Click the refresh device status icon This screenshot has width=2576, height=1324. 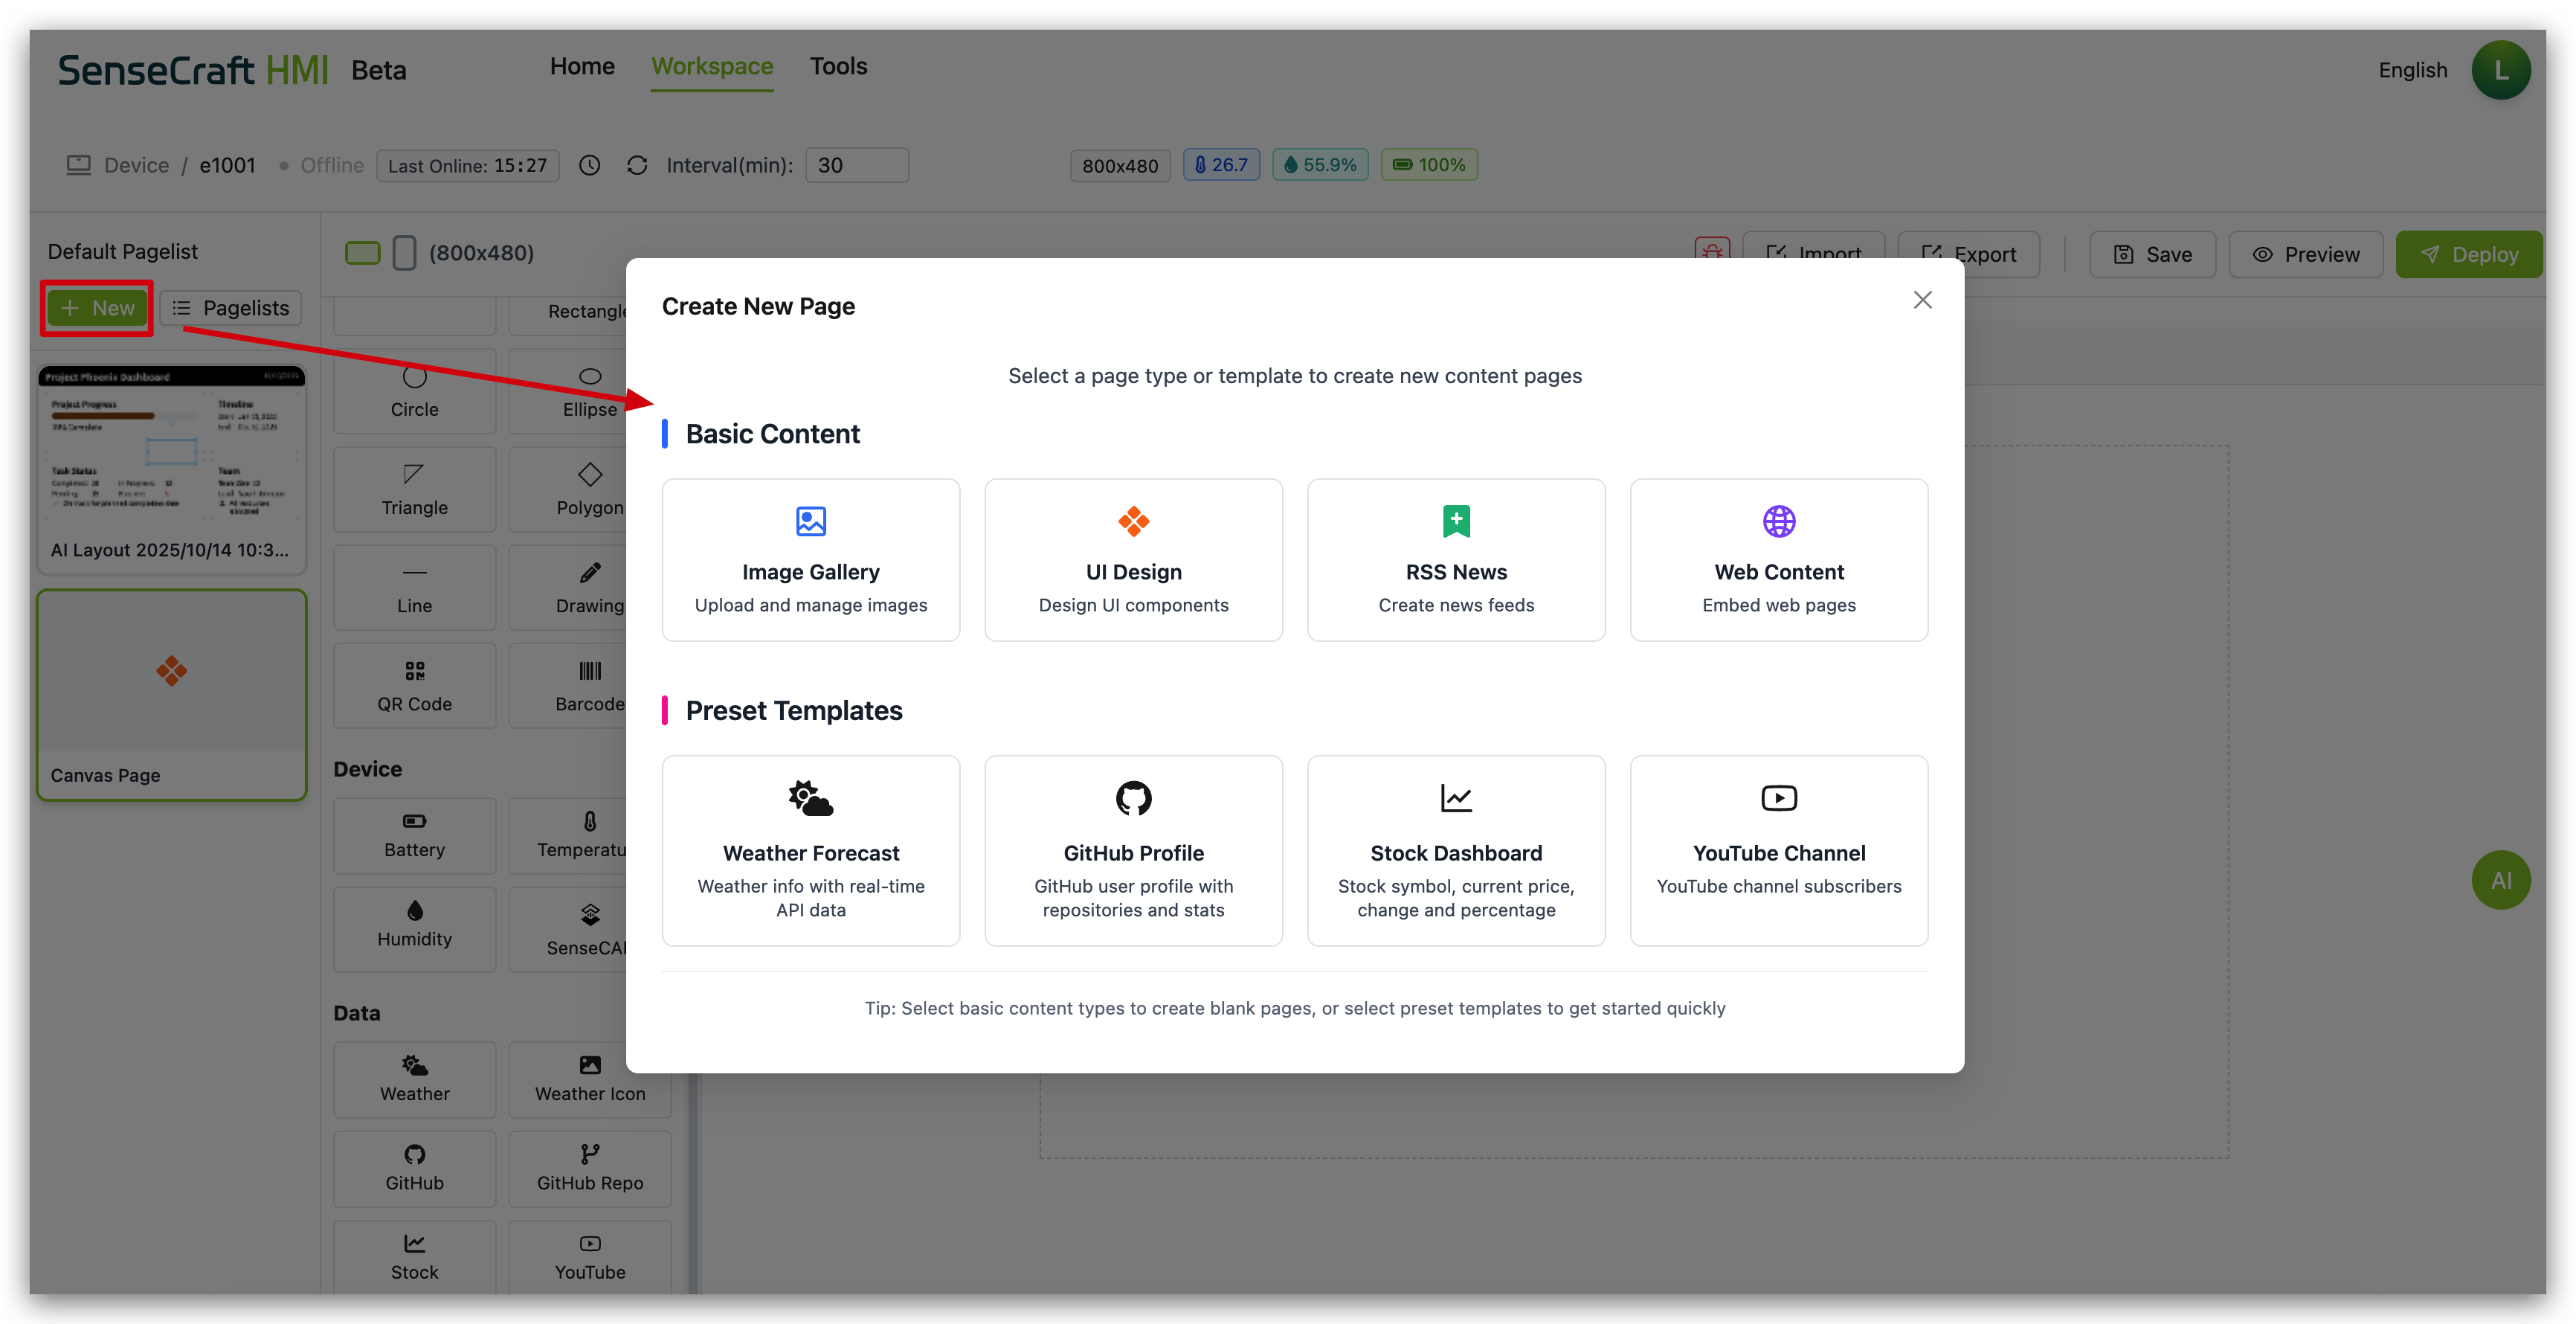(x=637, y=165)
